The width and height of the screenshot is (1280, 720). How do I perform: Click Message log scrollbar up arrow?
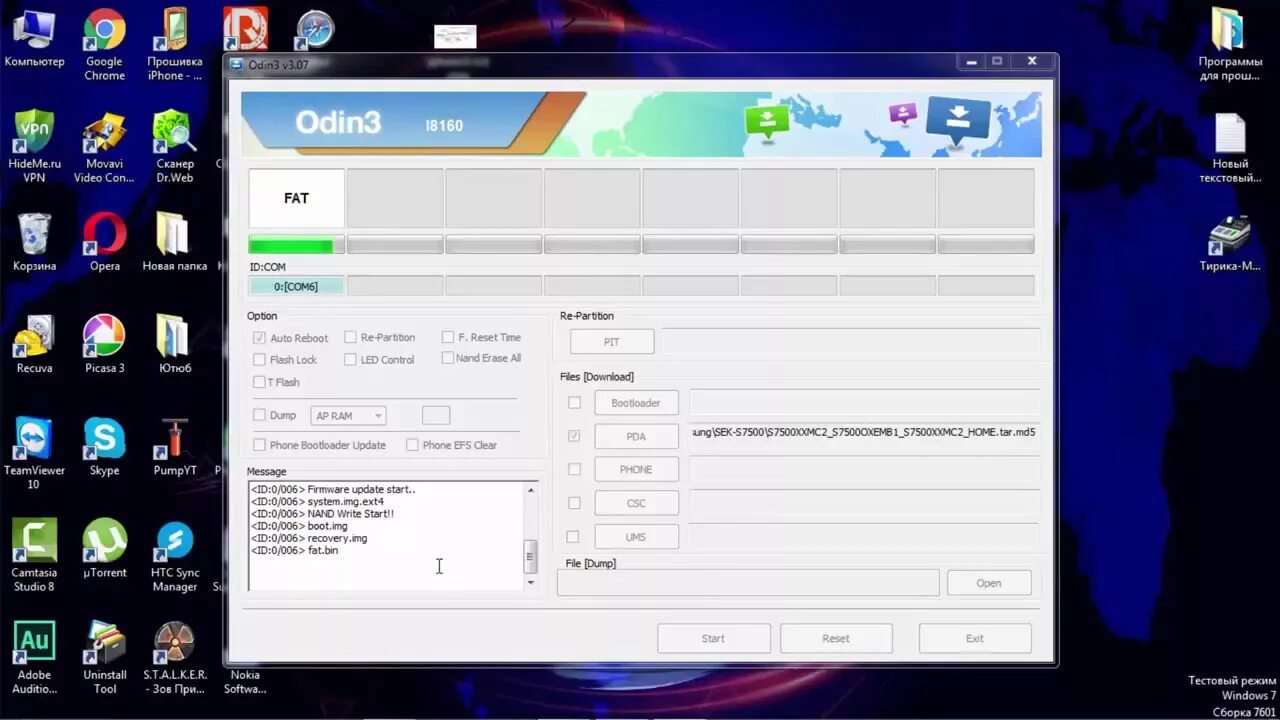pos(531,490)
